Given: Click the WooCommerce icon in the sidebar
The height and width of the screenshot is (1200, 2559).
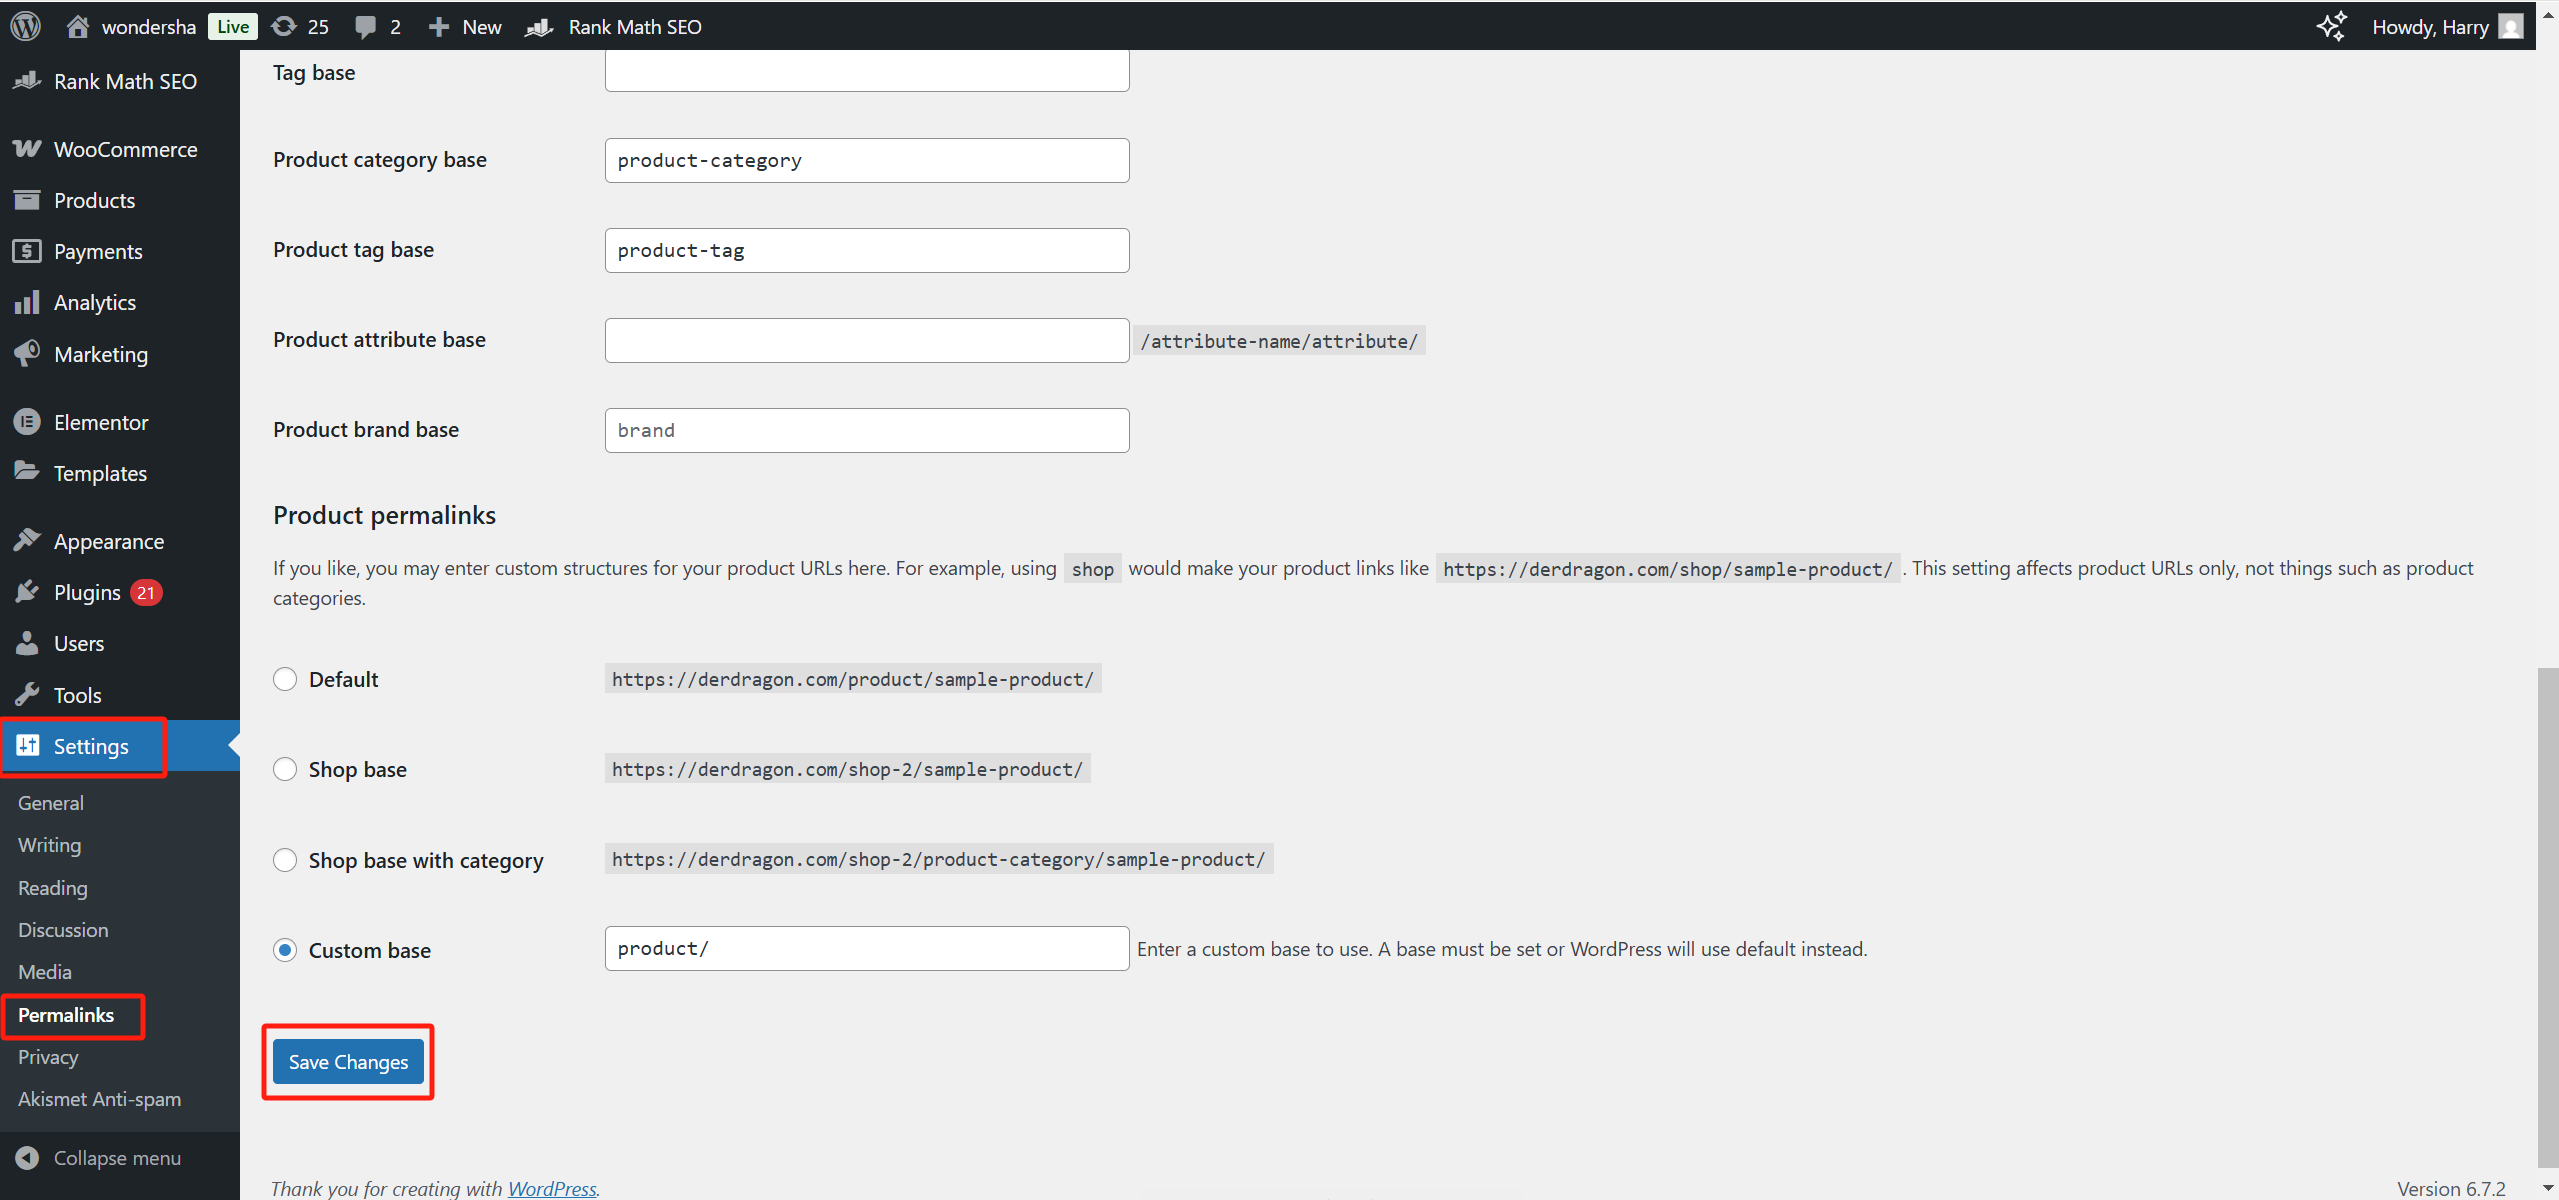Looking at the screenshot, I should [x=27, y=149].
